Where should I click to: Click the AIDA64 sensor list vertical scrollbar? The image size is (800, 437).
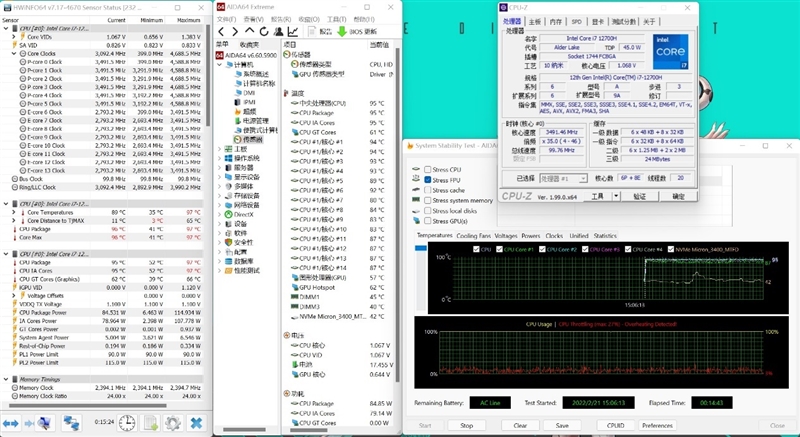(397, 214)
